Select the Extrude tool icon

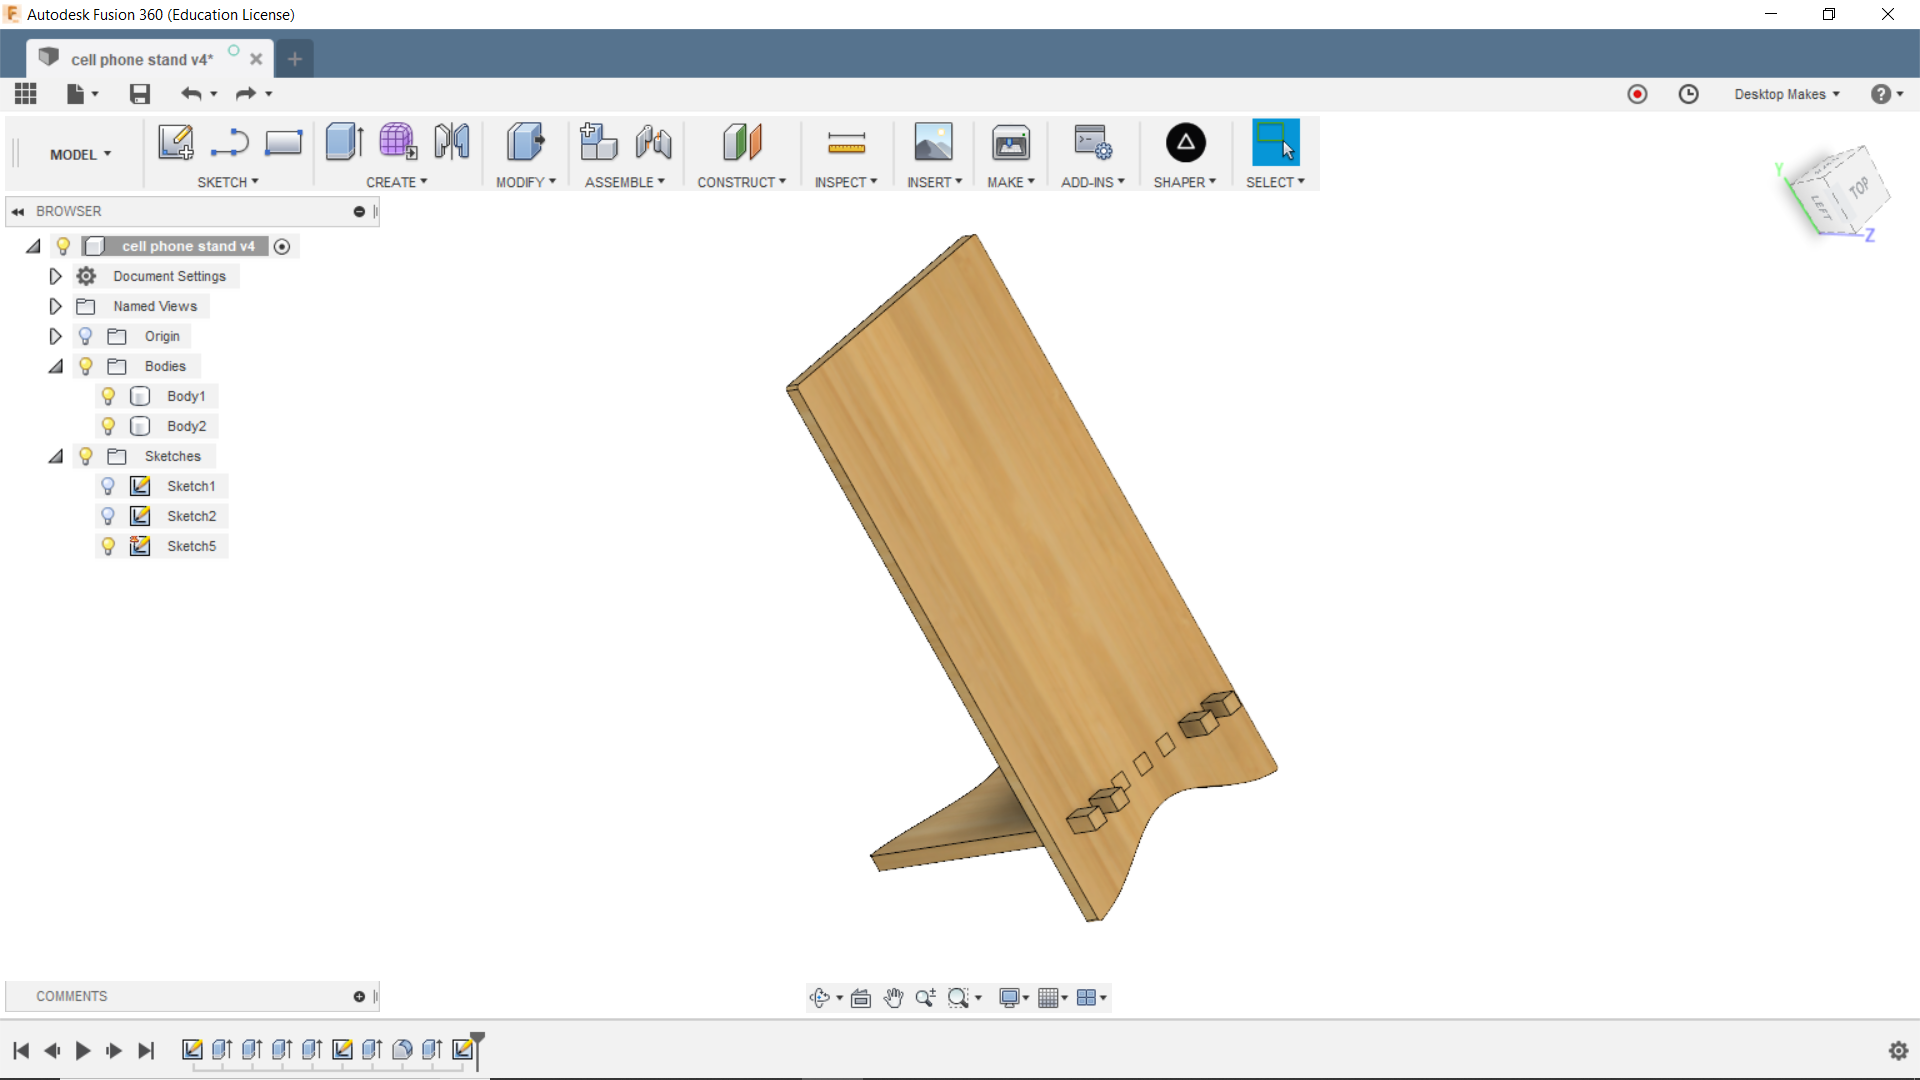pyautogui.click(x=344, y=143)
